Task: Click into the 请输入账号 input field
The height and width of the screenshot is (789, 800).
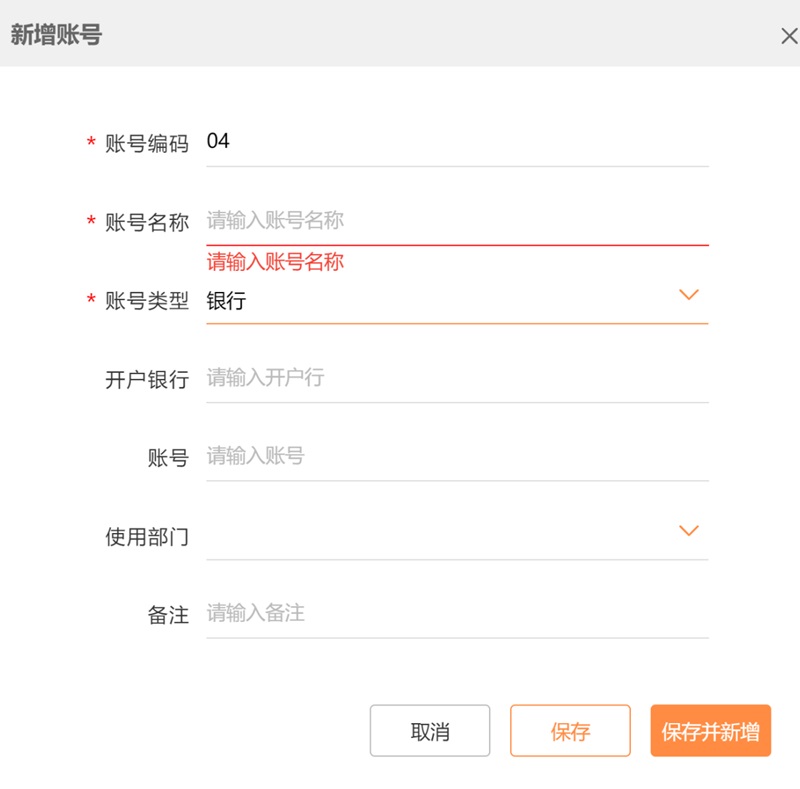Action: 456,457
